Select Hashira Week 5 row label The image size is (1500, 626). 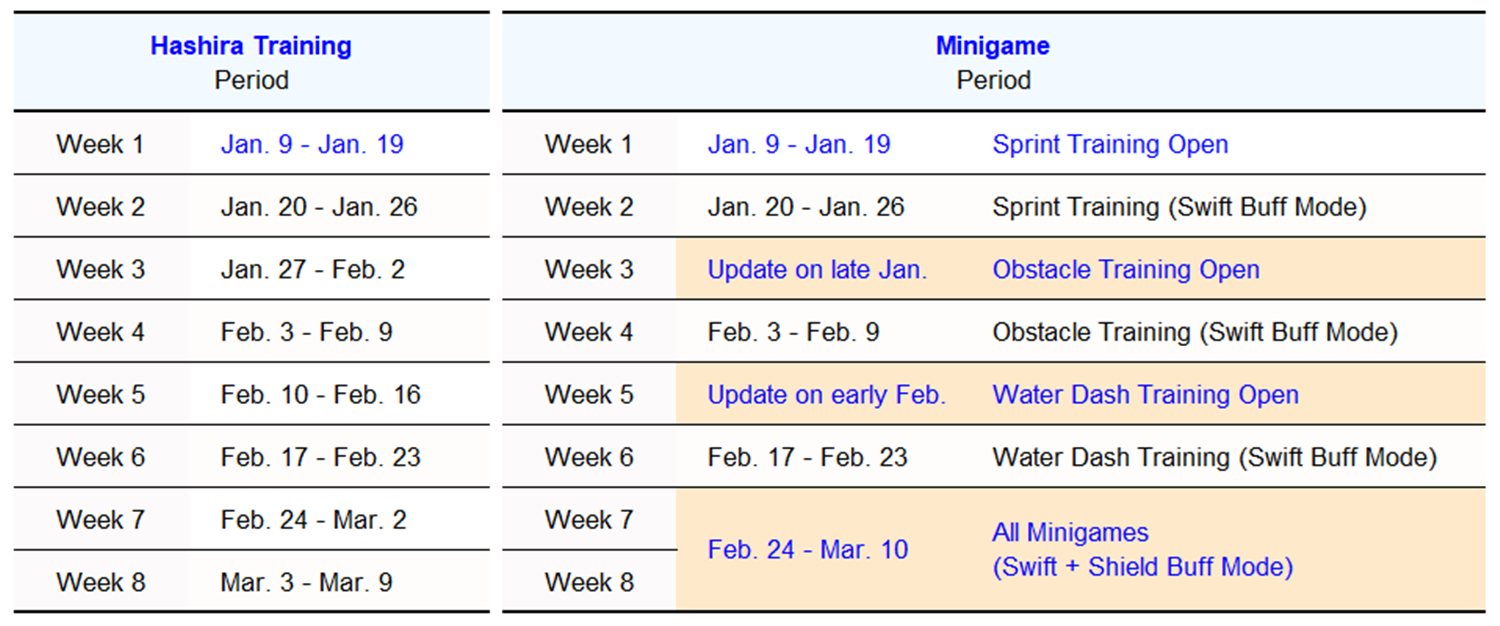[101, 394]
